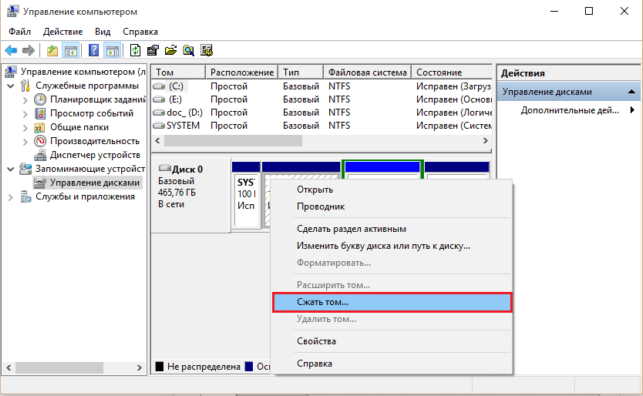Expand the Просмотр событий node
The width and height of the screenshot is (643, 396).
(x=25, y=114)
